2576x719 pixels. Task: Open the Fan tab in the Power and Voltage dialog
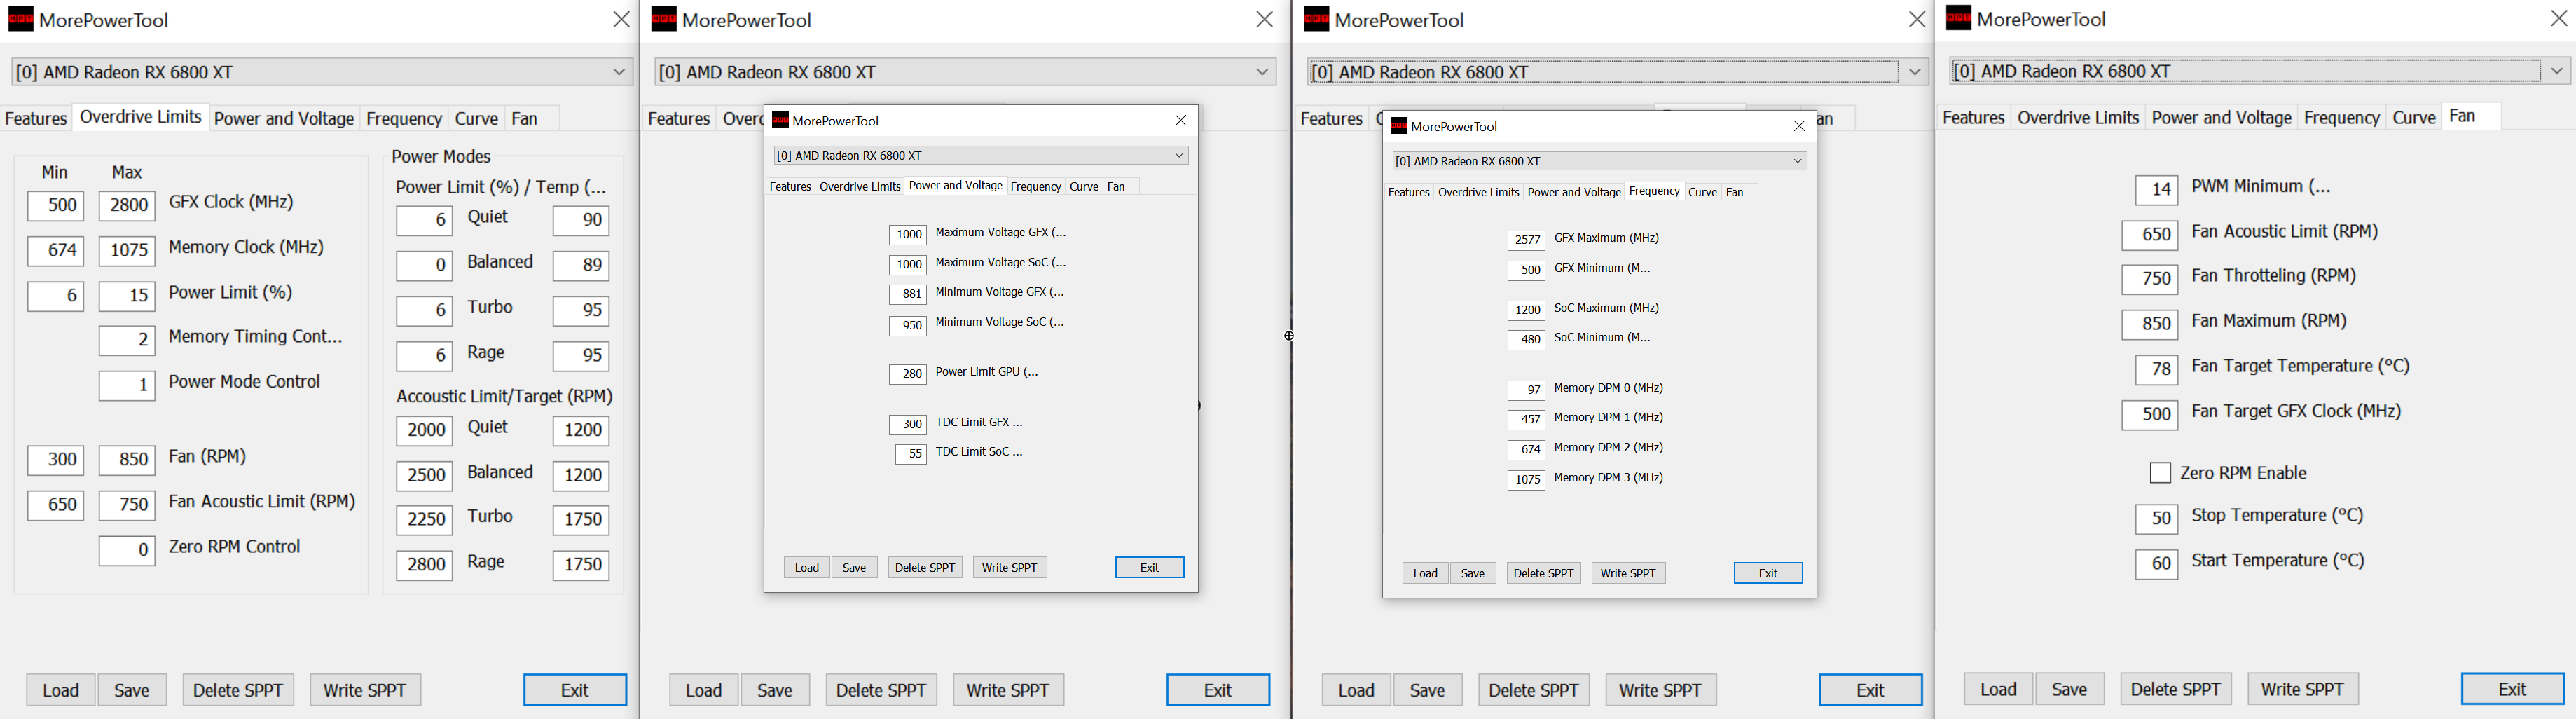(x=1116, y=186)
